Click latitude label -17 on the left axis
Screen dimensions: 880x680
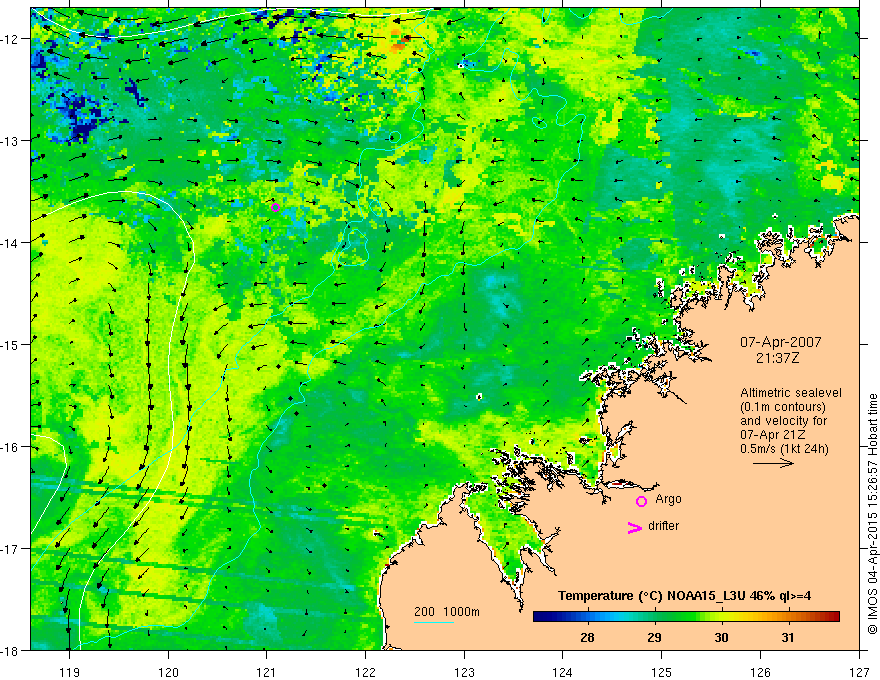coord(11,549)
